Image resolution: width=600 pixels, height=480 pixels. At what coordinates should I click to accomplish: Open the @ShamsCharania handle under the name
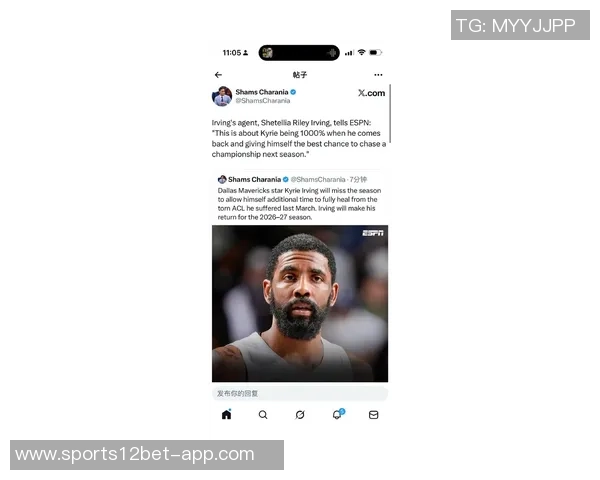(263, 101)
